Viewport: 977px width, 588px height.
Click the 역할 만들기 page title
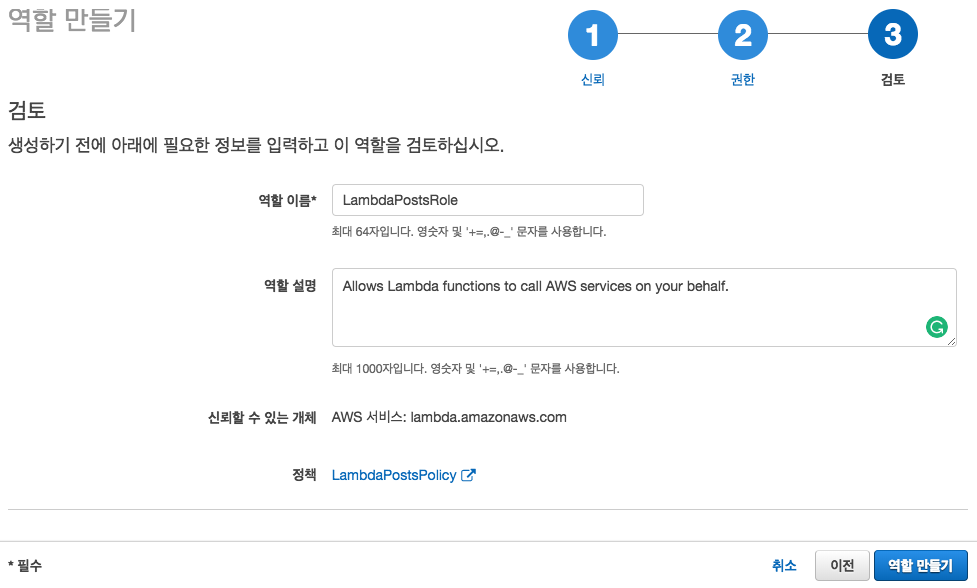click(72, 20)
